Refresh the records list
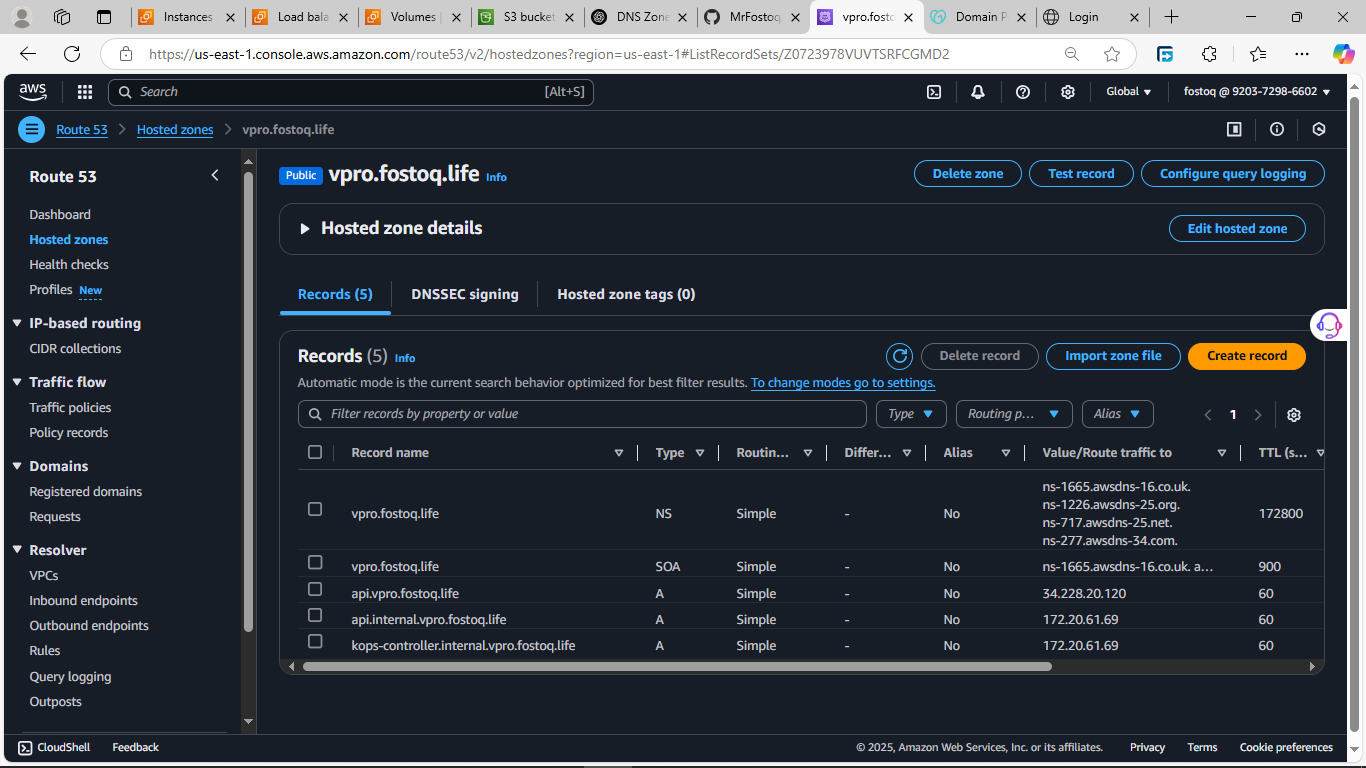Screen dimensions: 1366x768 tap(899, 356)
